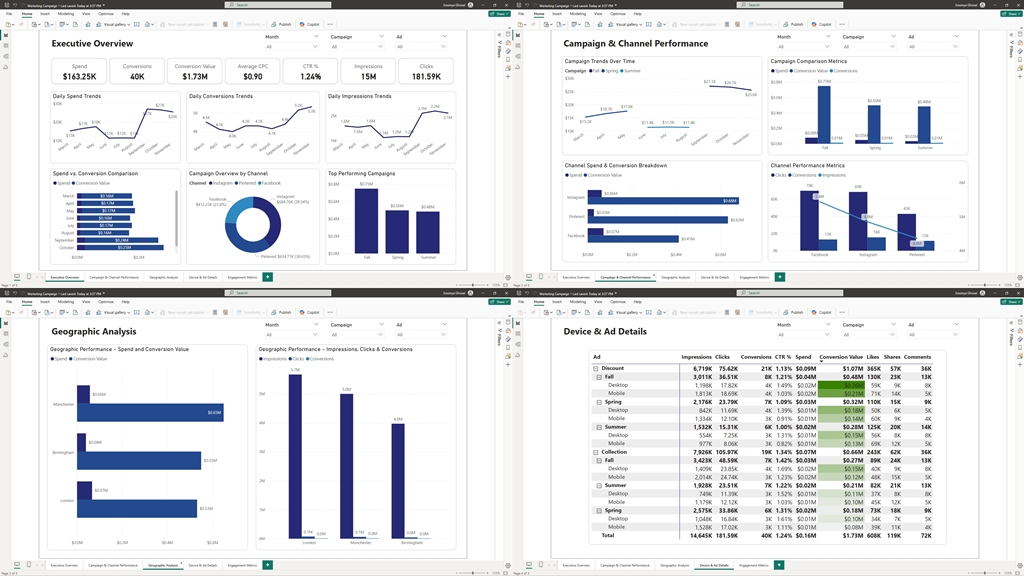Viewport: 1024px width, 576px height.
Task: Collapse the Discount row in the Ad matrix
Action: (x=597, y=368)
